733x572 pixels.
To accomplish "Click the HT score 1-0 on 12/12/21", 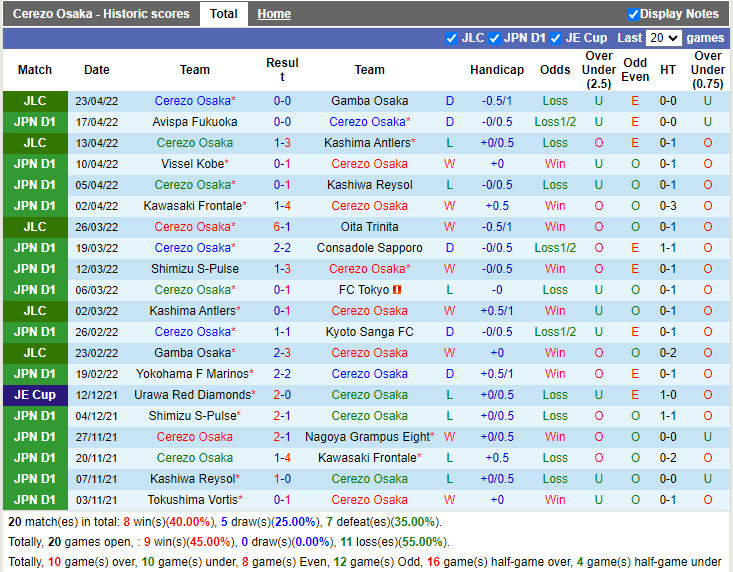I will click(x=668, y=395).
